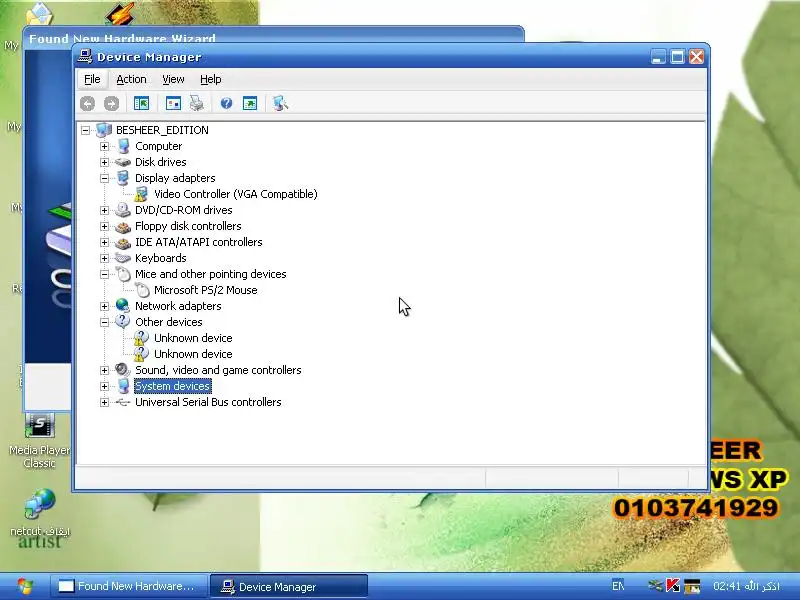The image size is (800, 600).
Task: Toggle the console tree toolbar icon
Action: pyautogui.click(x=141, y=104)
